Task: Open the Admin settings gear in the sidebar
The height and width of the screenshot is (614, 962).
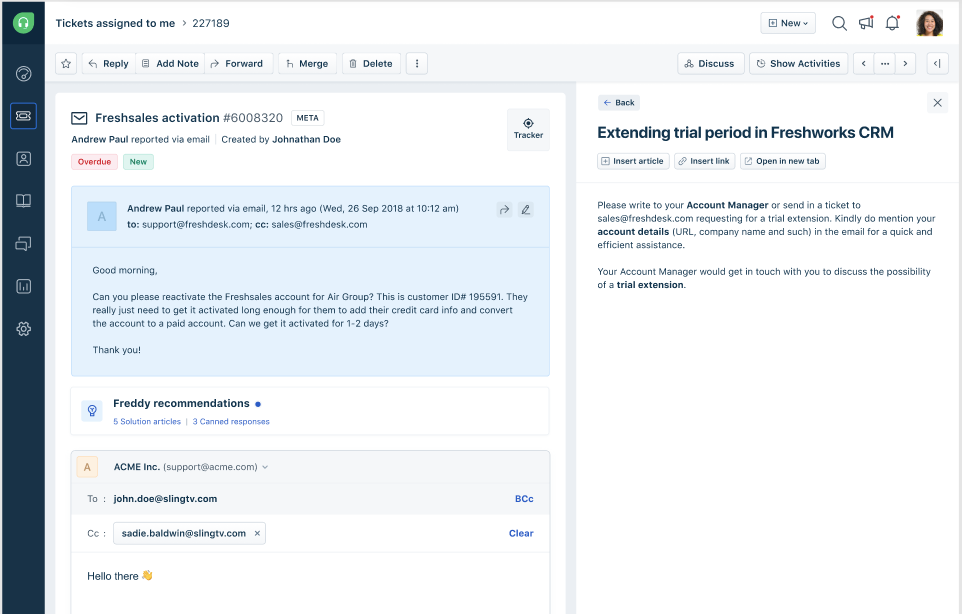Action: pyautogui.click(x=23, y=329)
